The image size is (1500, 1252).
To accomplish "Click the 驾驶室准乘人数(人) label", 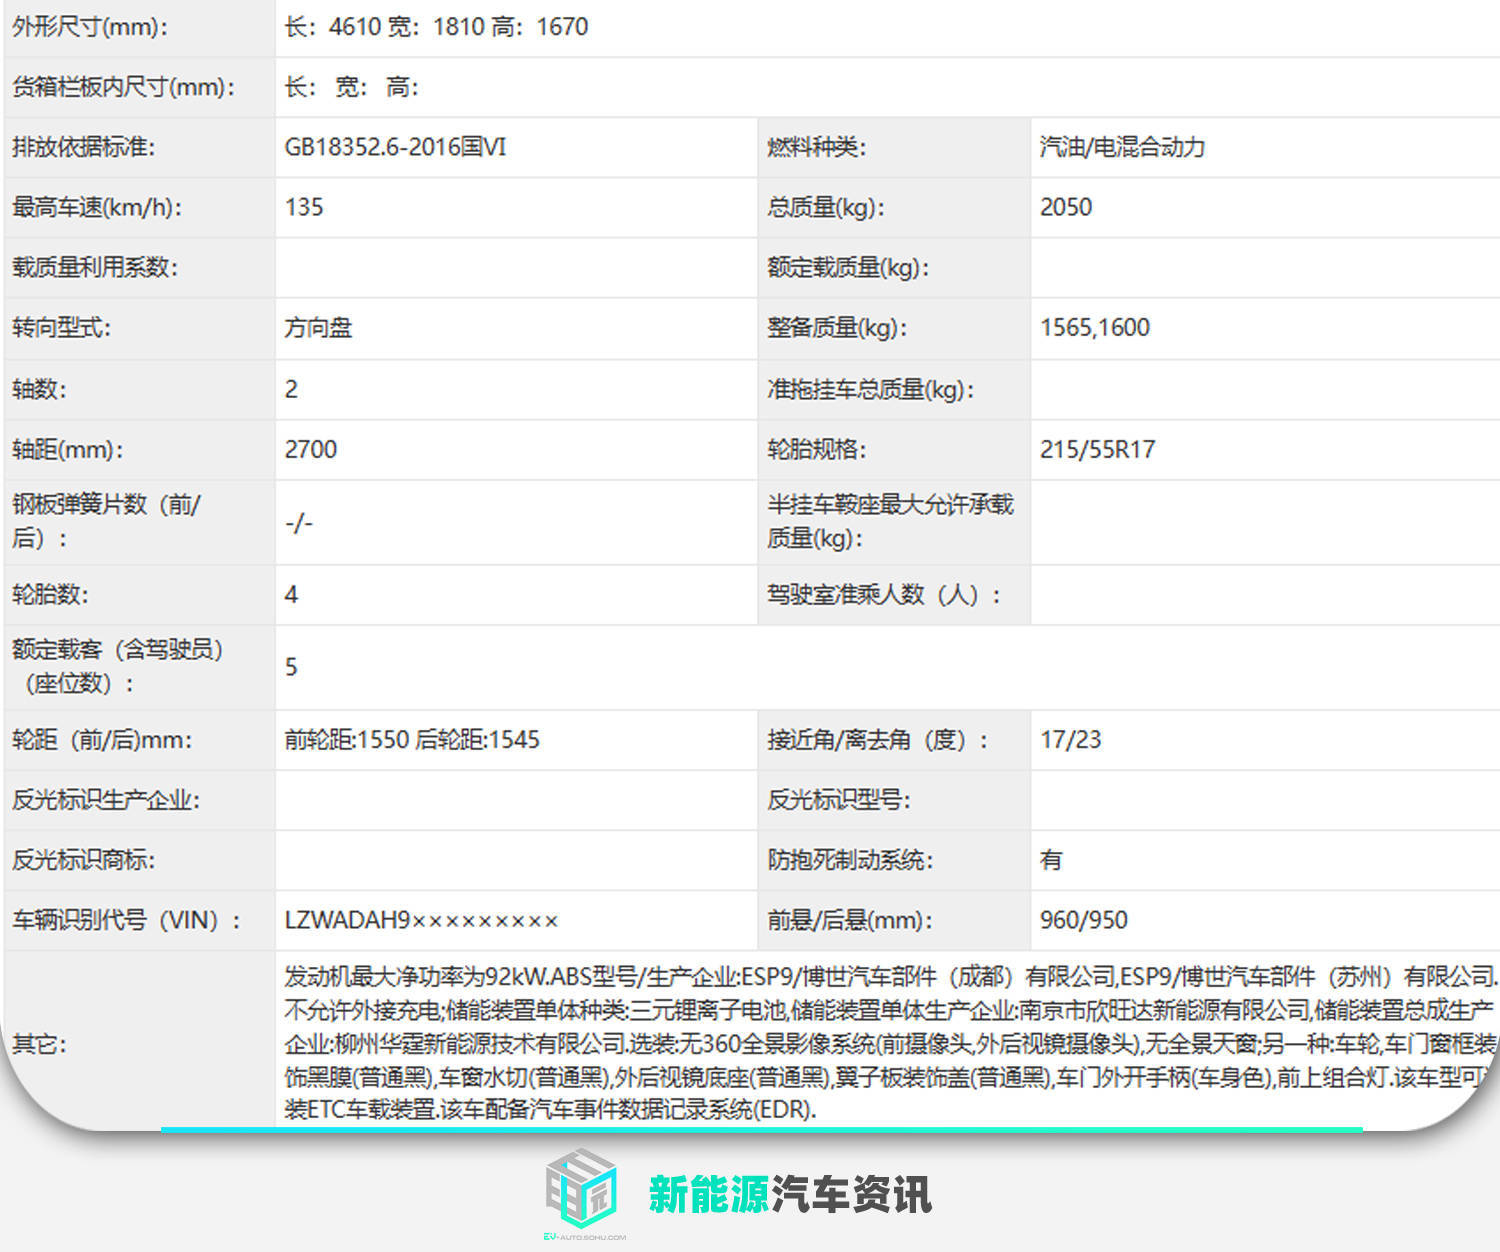I will (884, 594).
